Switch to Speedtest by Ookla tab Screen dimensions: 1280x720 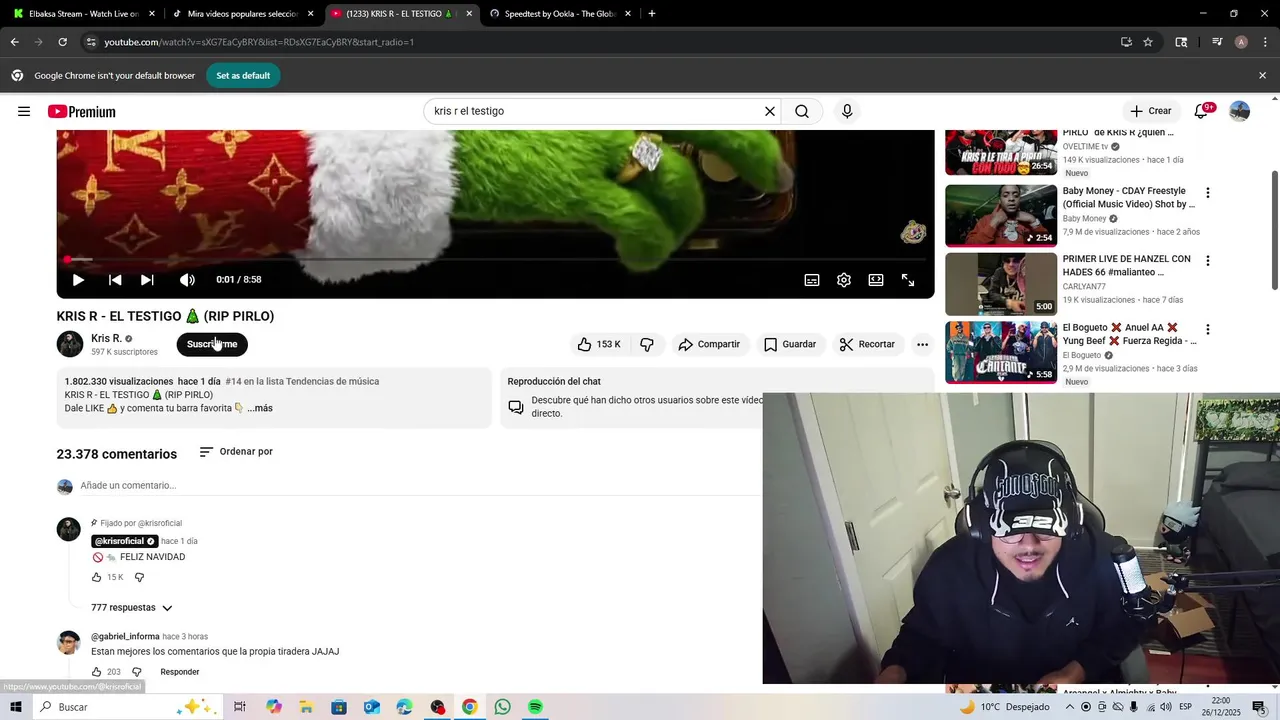(560, 14)
